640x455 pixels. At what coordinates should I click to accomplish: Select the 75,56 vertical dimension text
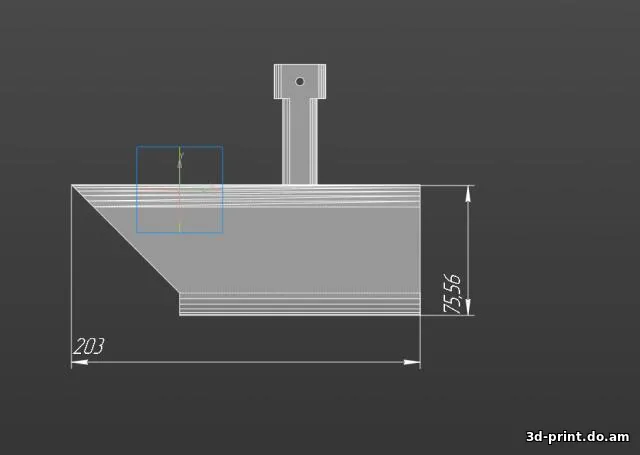[452, 294]
